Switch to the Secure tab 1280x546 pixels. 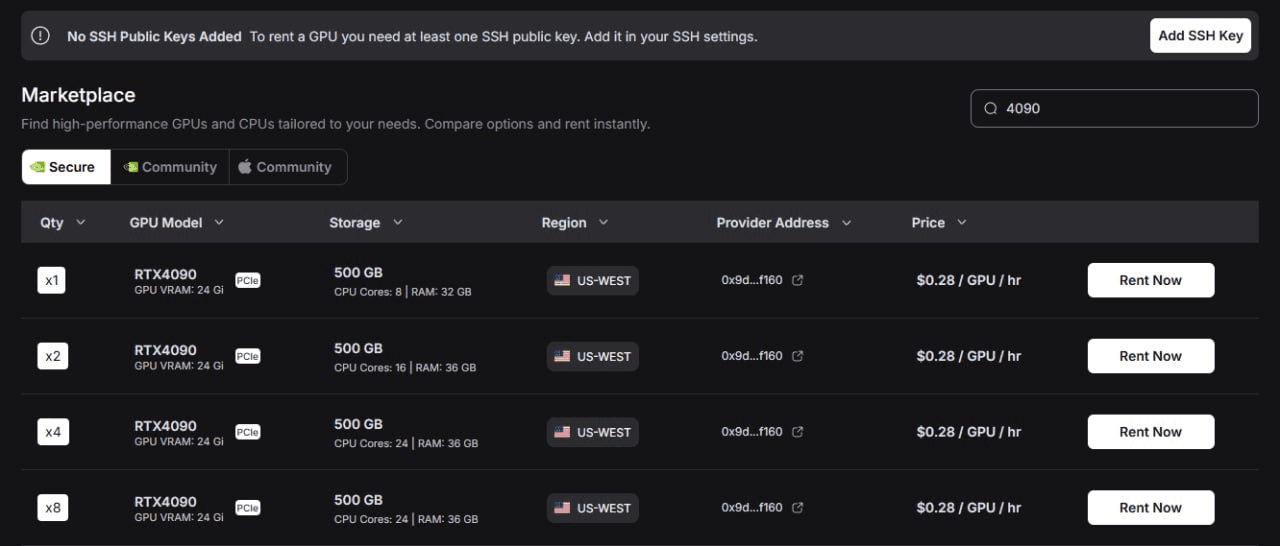[66, 167]
